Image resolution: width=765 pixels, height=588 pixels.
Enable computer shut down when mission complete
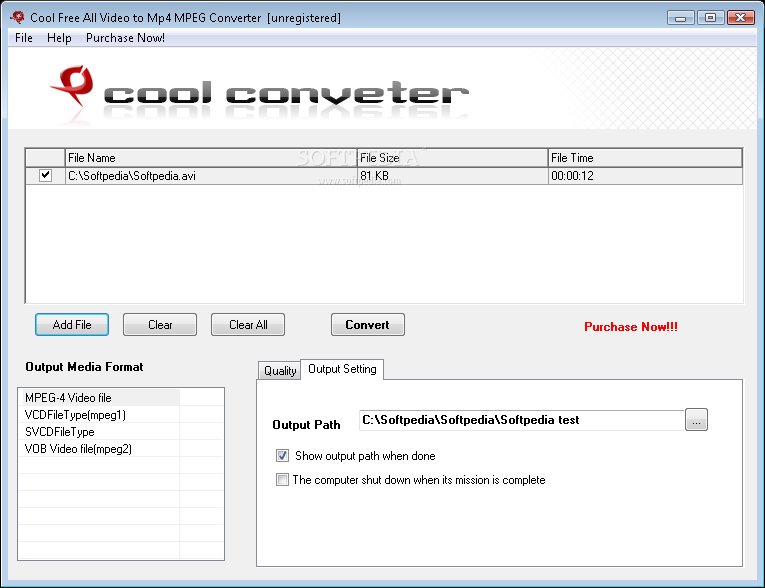tap(282, 480)
